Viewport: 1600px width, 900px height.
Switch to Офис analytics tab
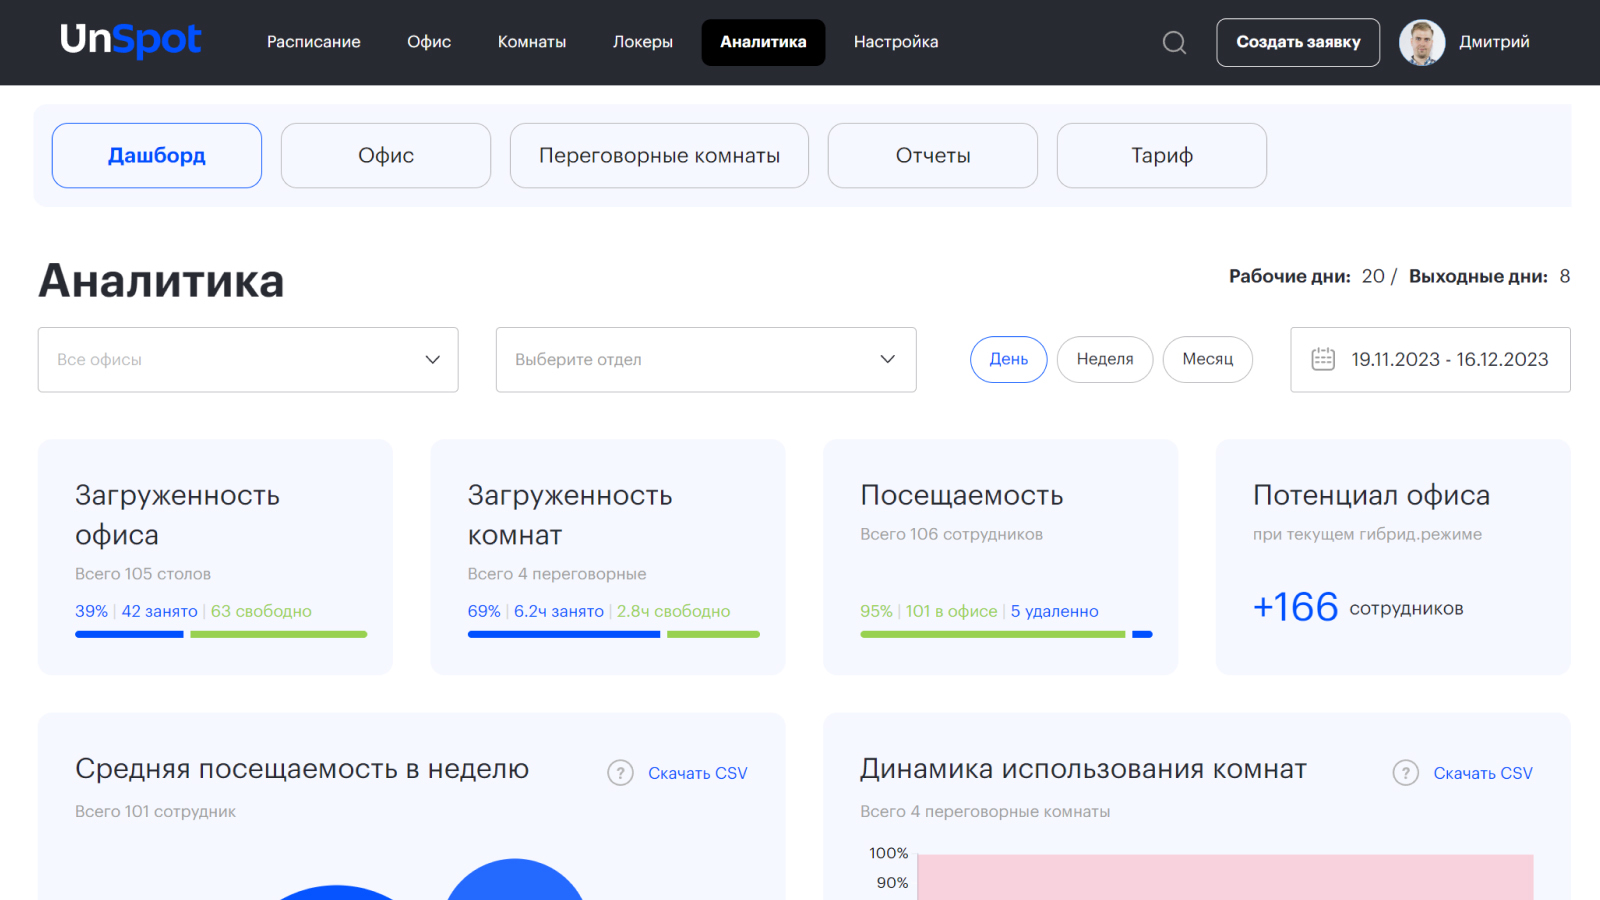tap(386, 155)
